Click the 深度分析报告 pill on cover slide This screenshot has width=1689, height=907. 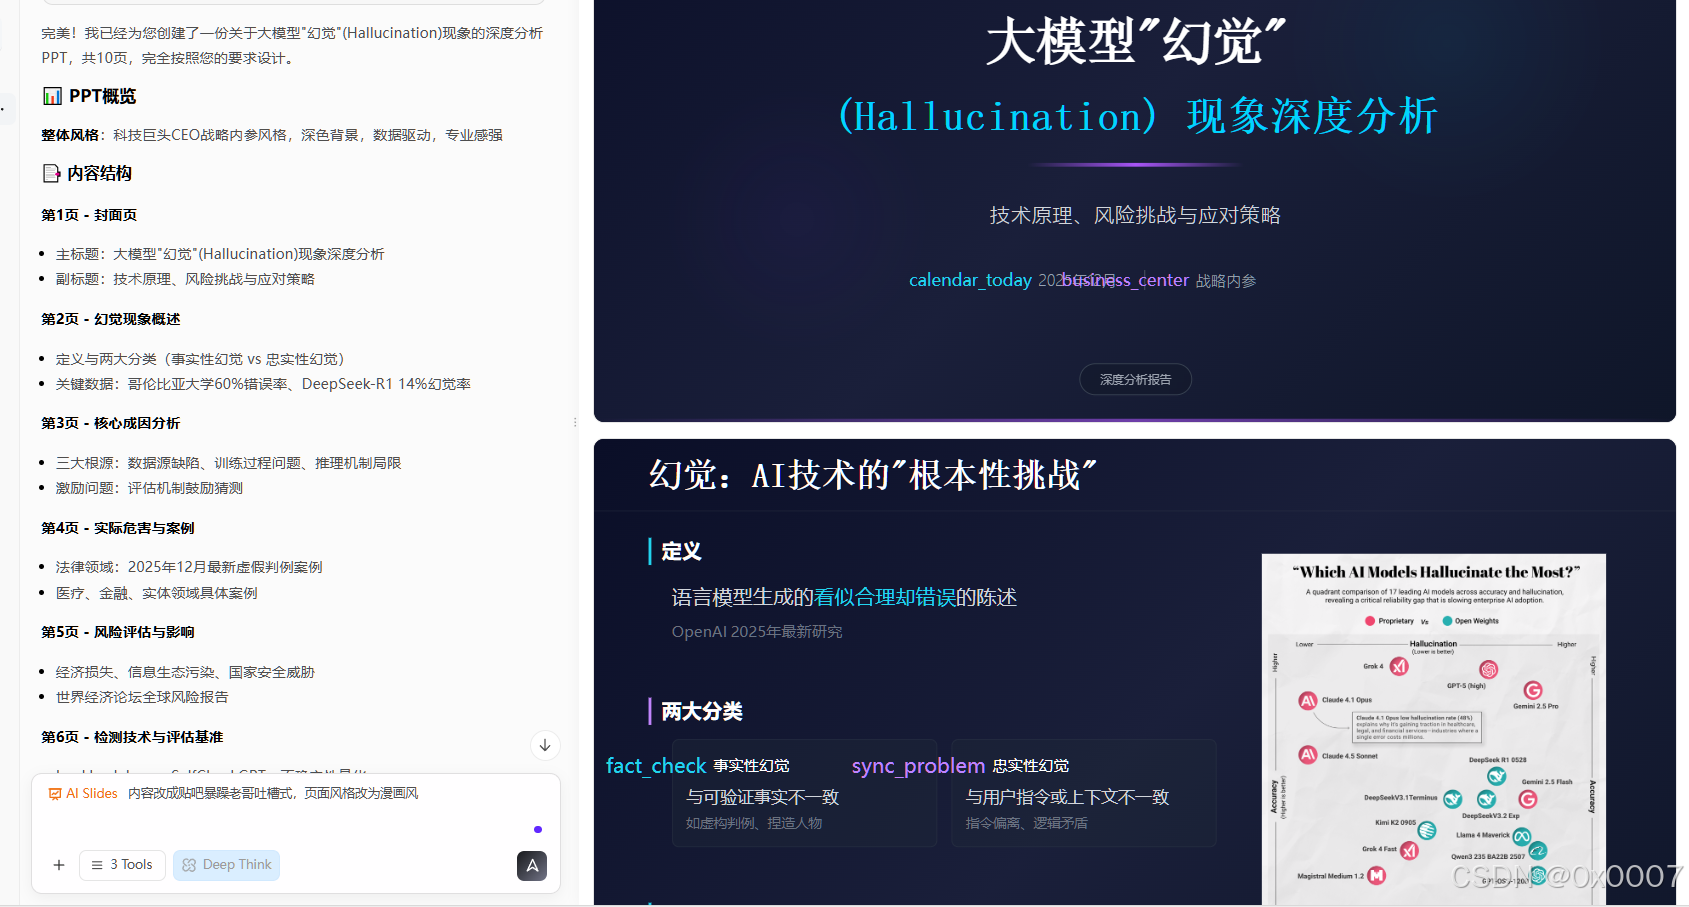[x=1136, y=380]
